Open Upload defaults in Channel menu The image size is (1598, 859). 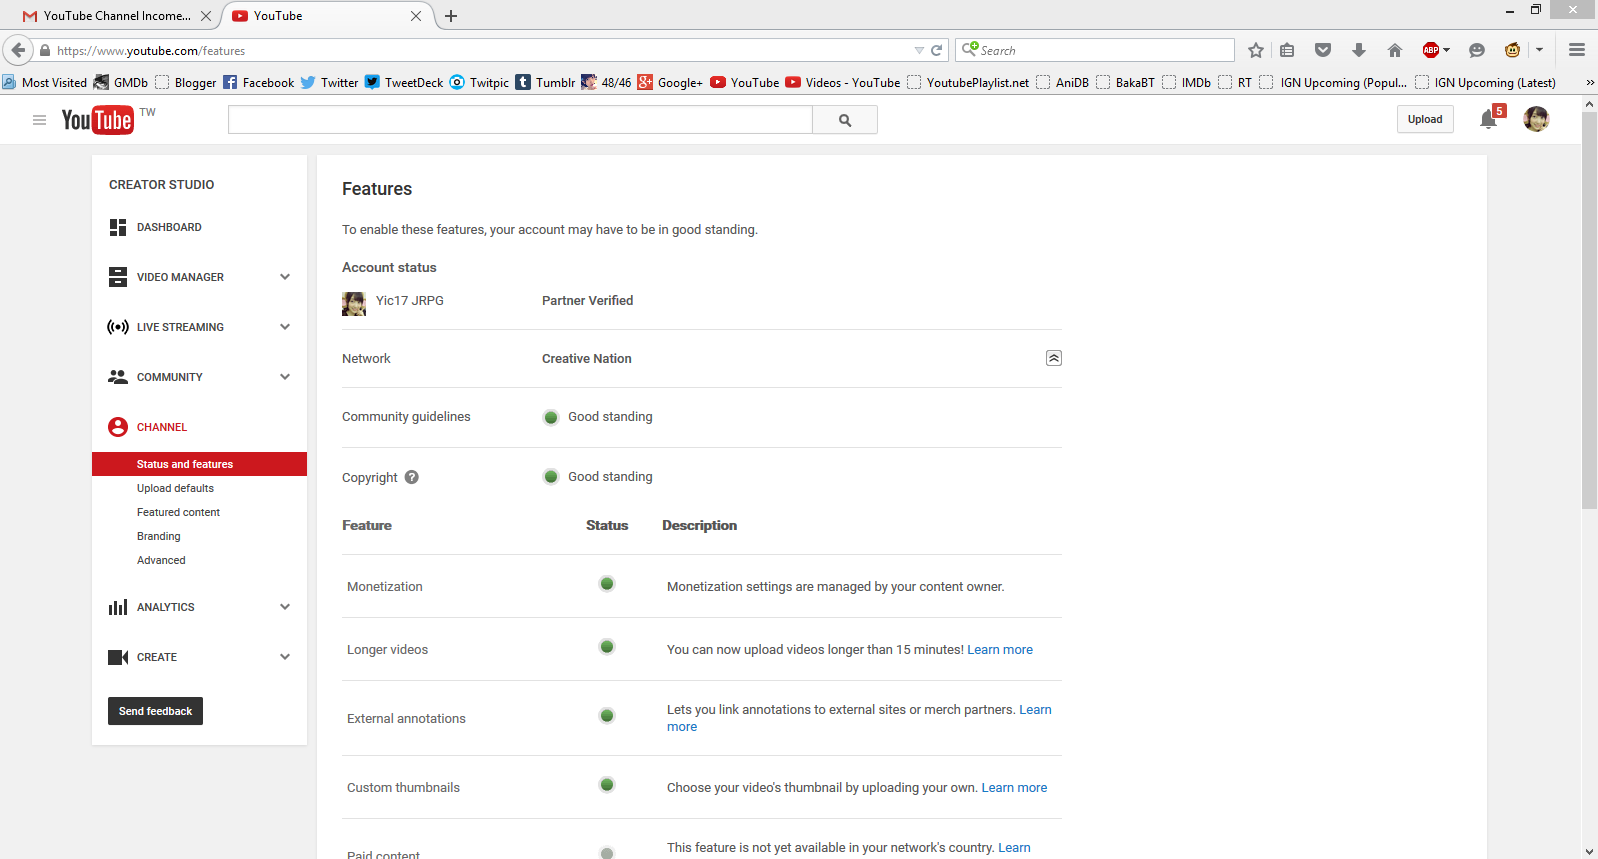tap(175, 488)
